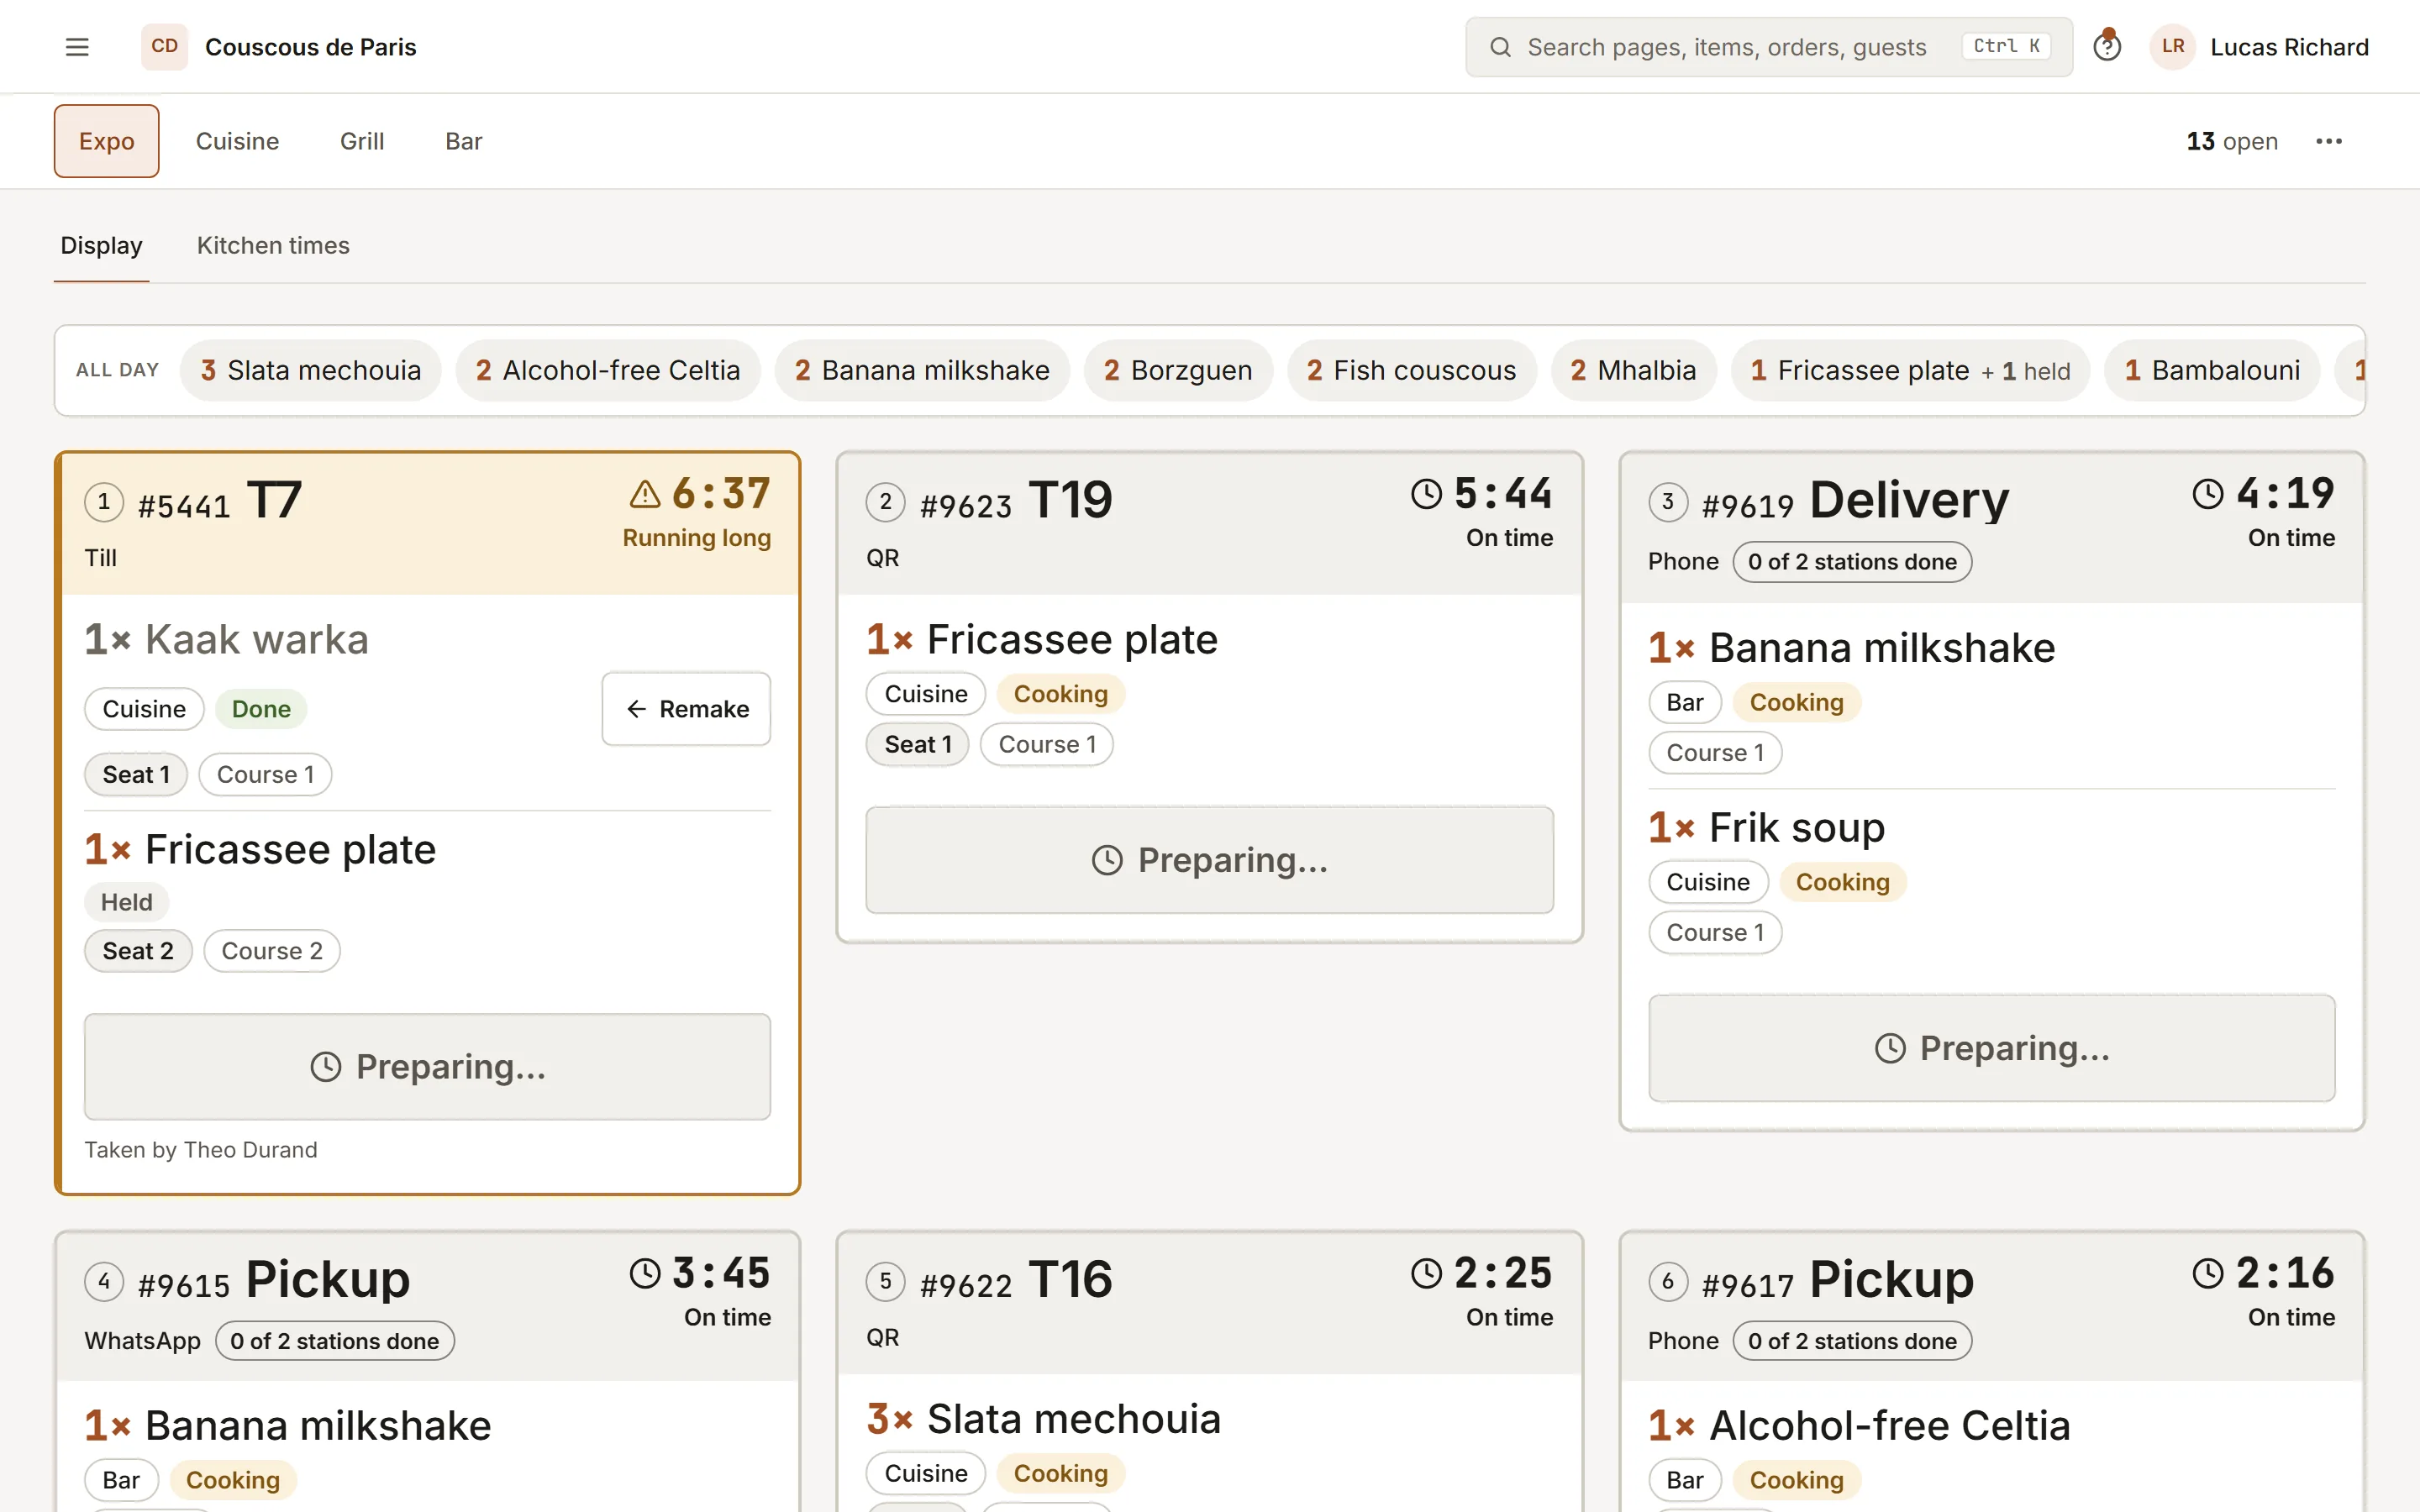Image resolution: width=2420 pixels, height=1512 pixels.
Task: Click the LR user avatar
Action: (x=2172, y=47)
